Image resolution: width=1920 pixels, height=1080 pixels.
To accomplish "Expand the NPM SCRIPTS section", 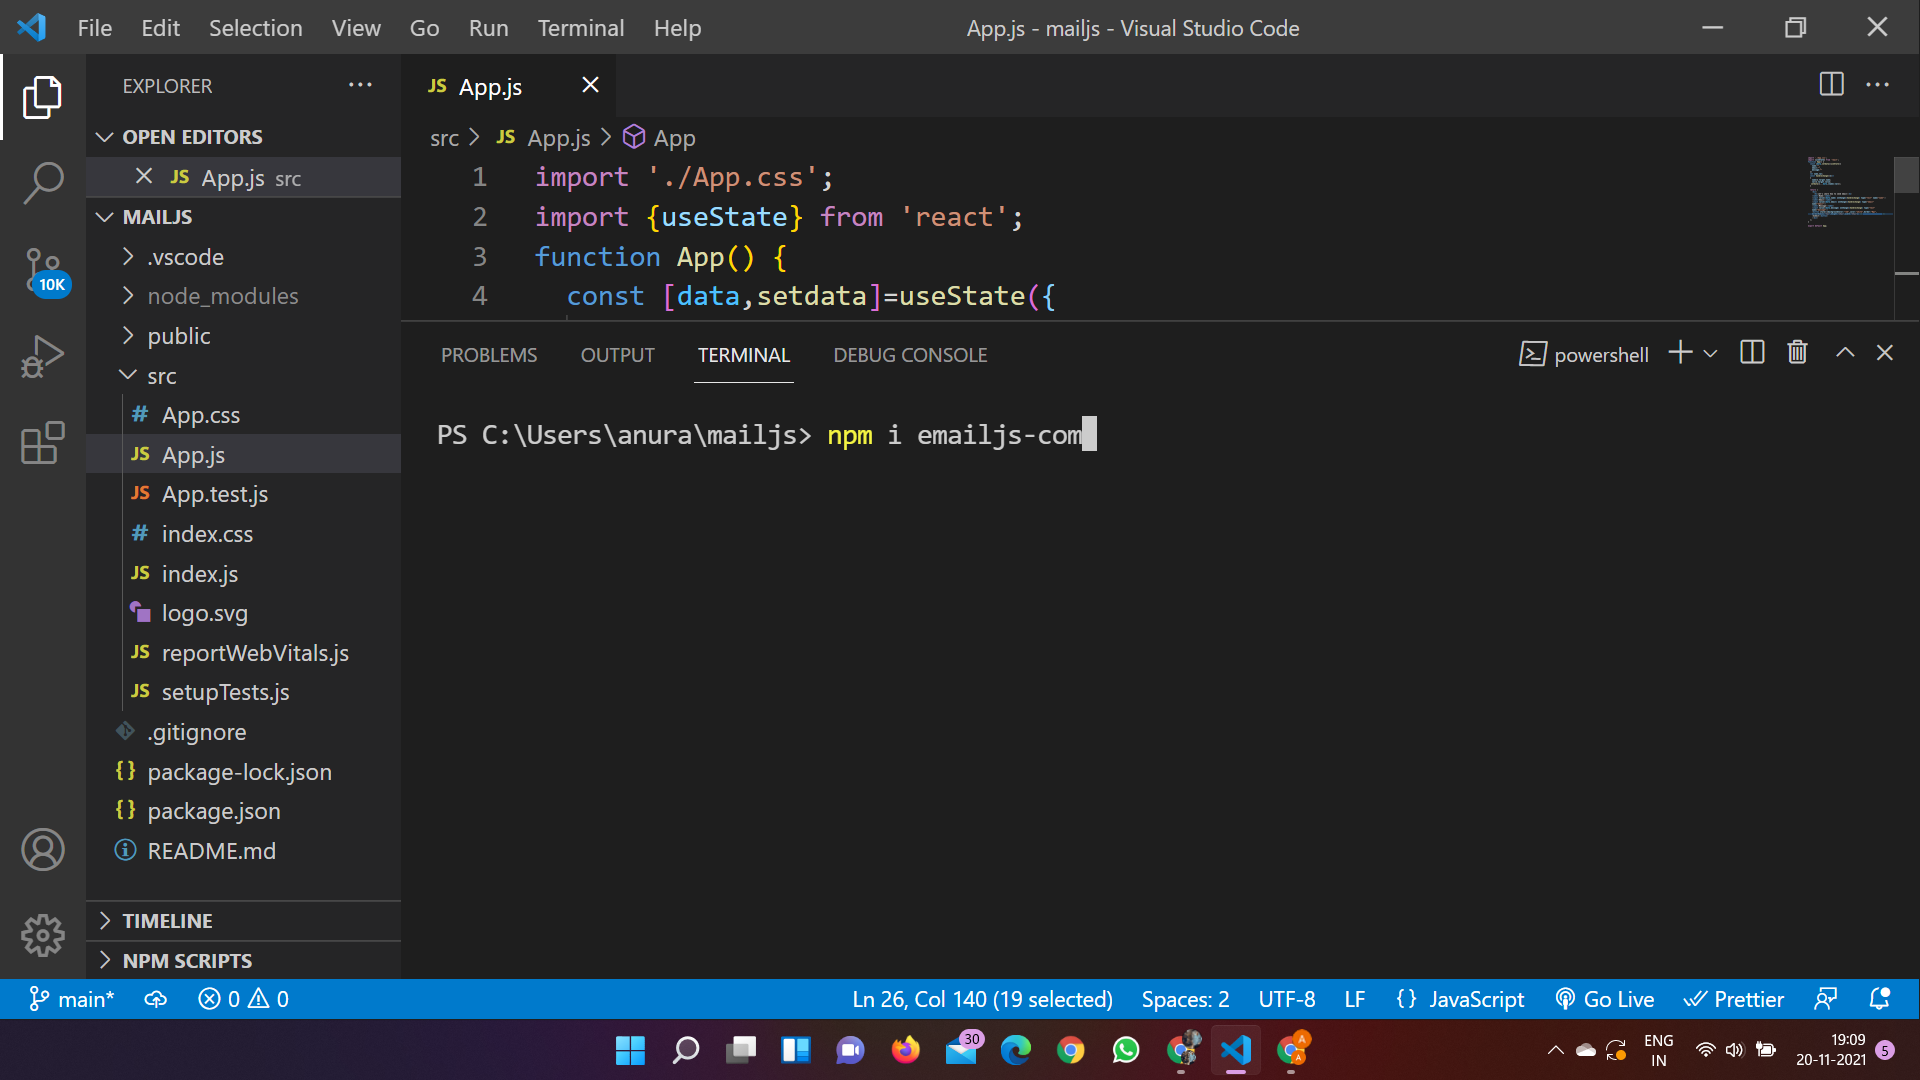I will 187,960.
